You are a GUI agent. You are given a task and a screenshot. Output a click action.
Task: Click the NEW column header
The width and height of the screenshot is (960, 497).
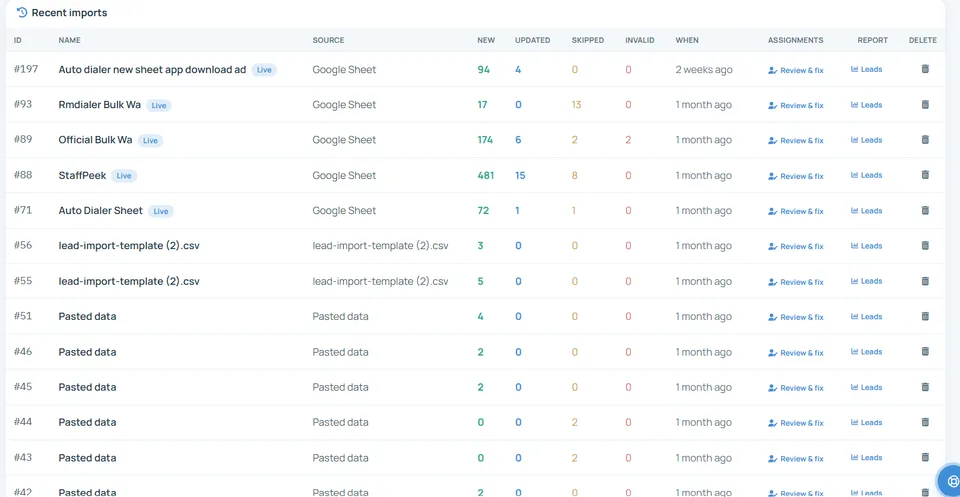pyautogui.click(x=486, y=40)
